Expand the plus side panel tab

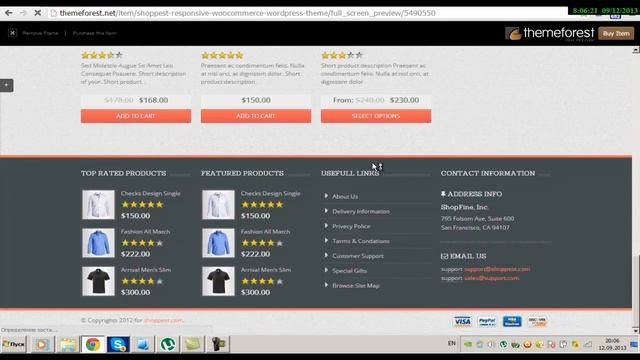[7, 85]
